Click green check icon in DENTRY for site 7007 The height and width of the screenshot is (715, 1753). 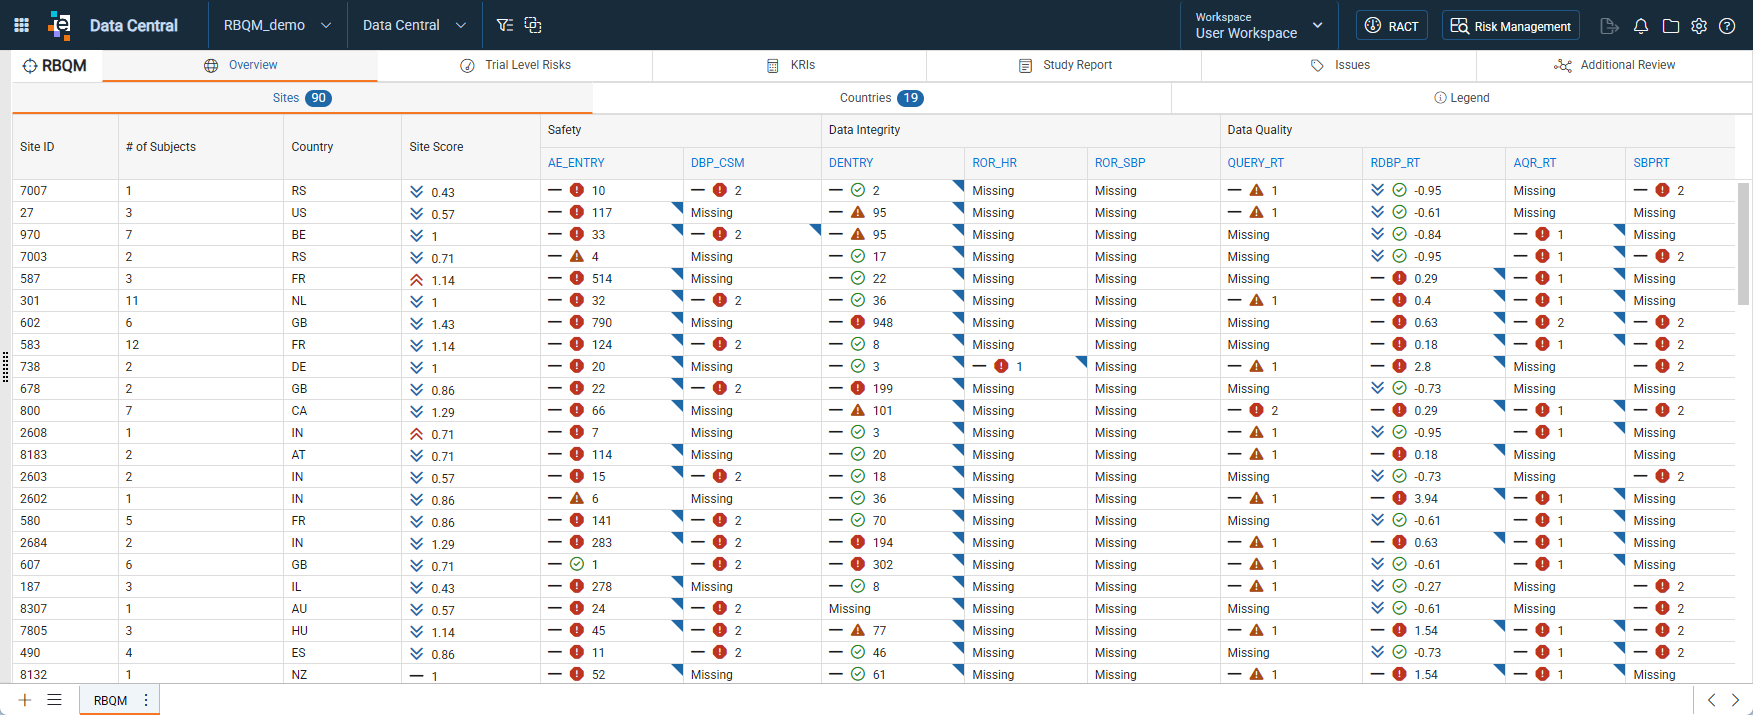point(858,190)
